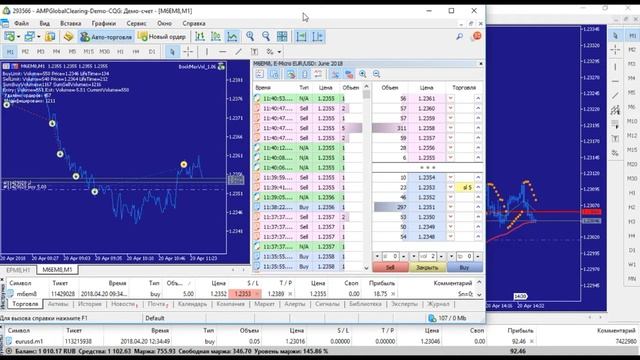Click the vol input field
This screenshot has width=640, height=360.
point(427,256)
